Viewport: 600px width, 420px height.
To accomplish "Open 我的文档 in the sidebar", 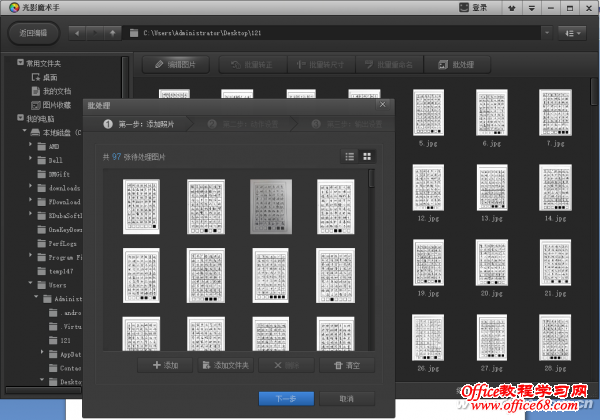I will pos(56,90).
